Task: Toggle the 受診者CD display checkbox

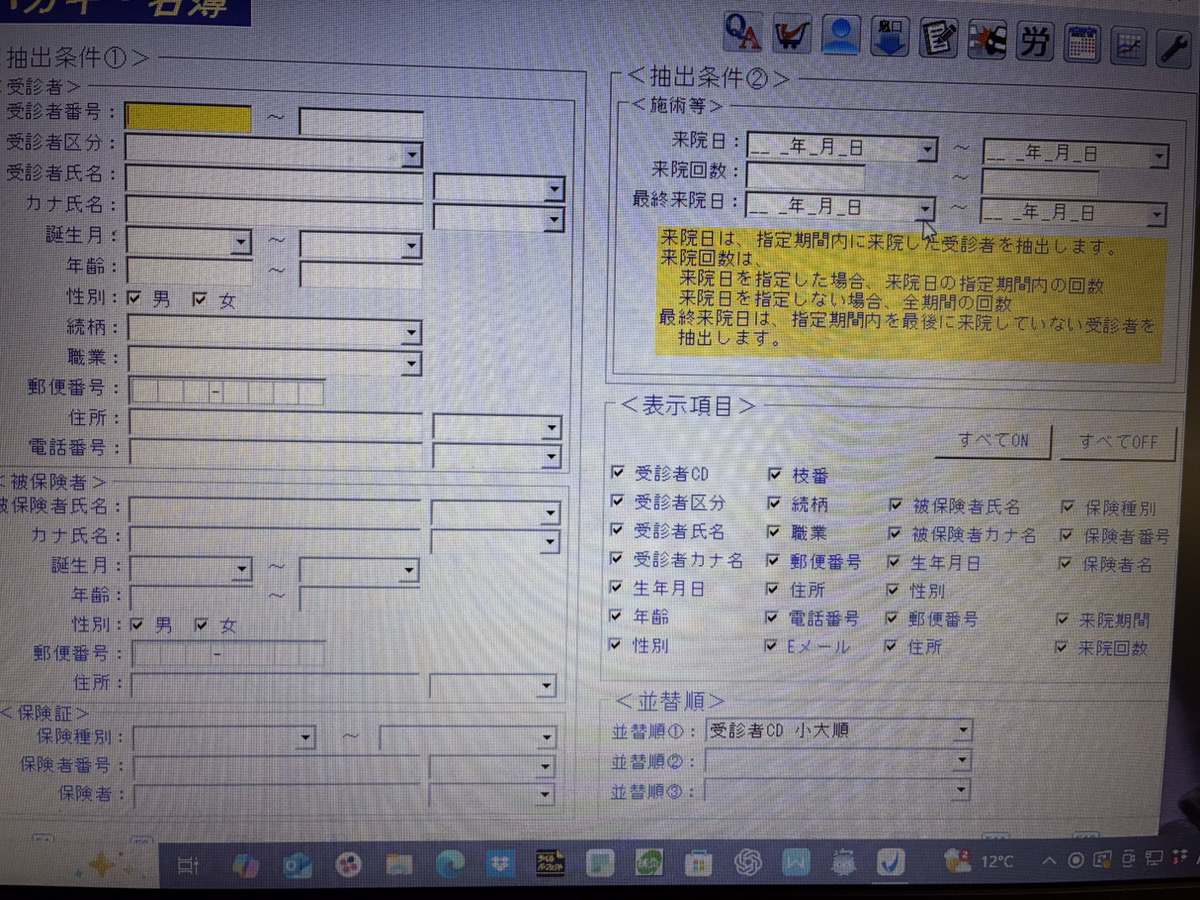Action: click(617, 472)
